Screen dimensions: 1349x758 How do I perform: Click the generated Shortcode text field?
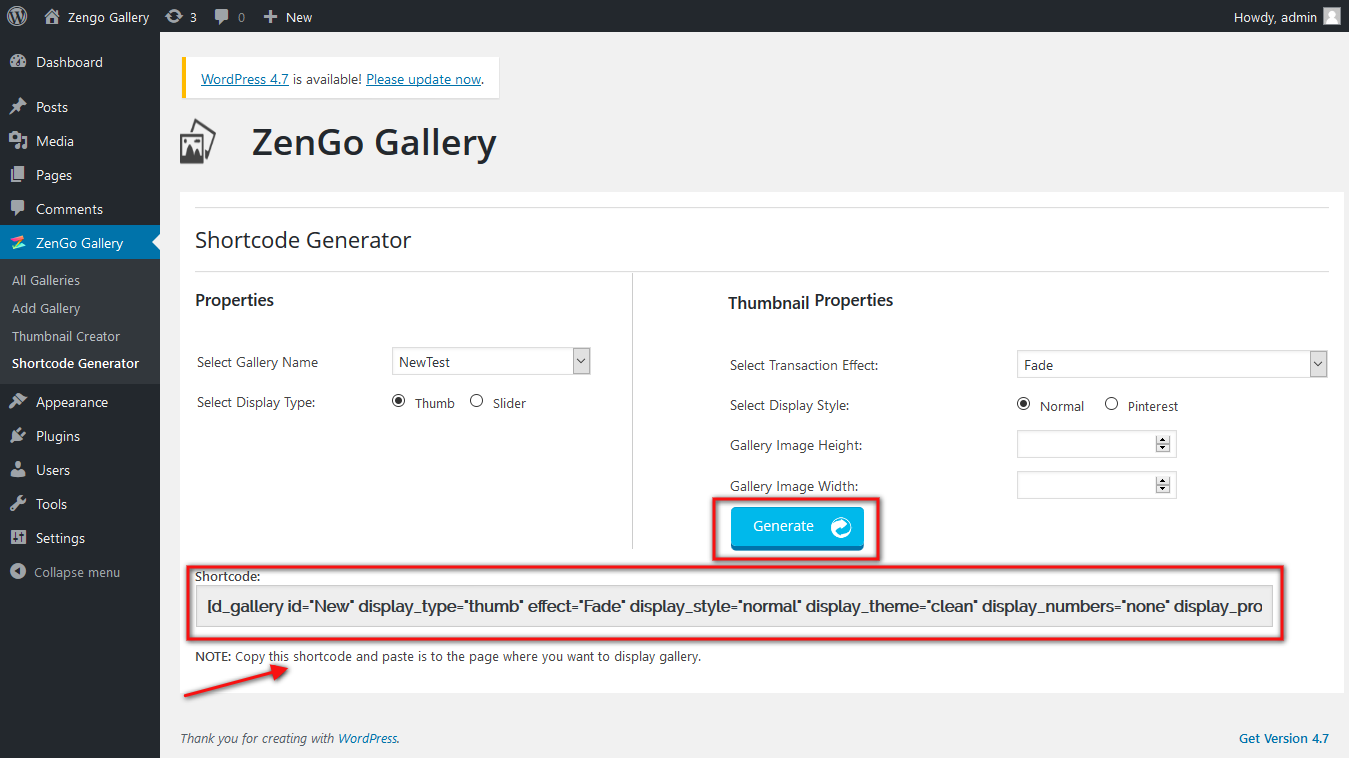click(735, 606)
